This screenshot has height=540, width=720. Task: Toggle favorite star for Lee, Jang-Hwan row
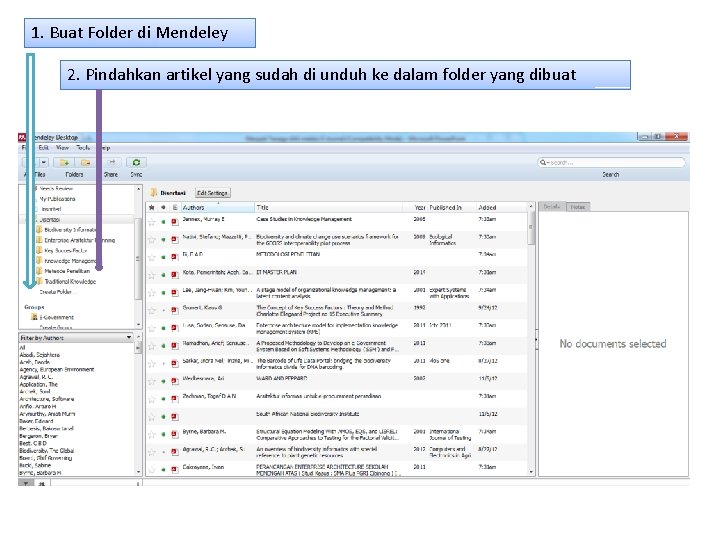pos(152,293)
